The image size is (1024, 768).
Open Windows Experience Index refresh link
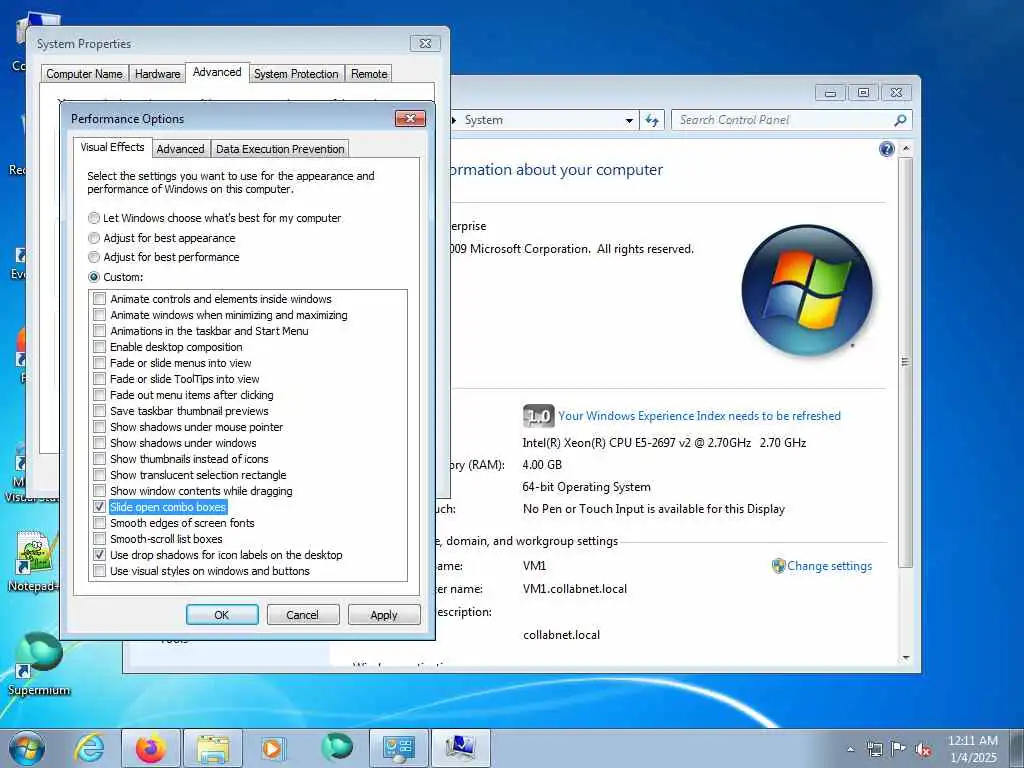pyautogui.click(x=699, y=416)
